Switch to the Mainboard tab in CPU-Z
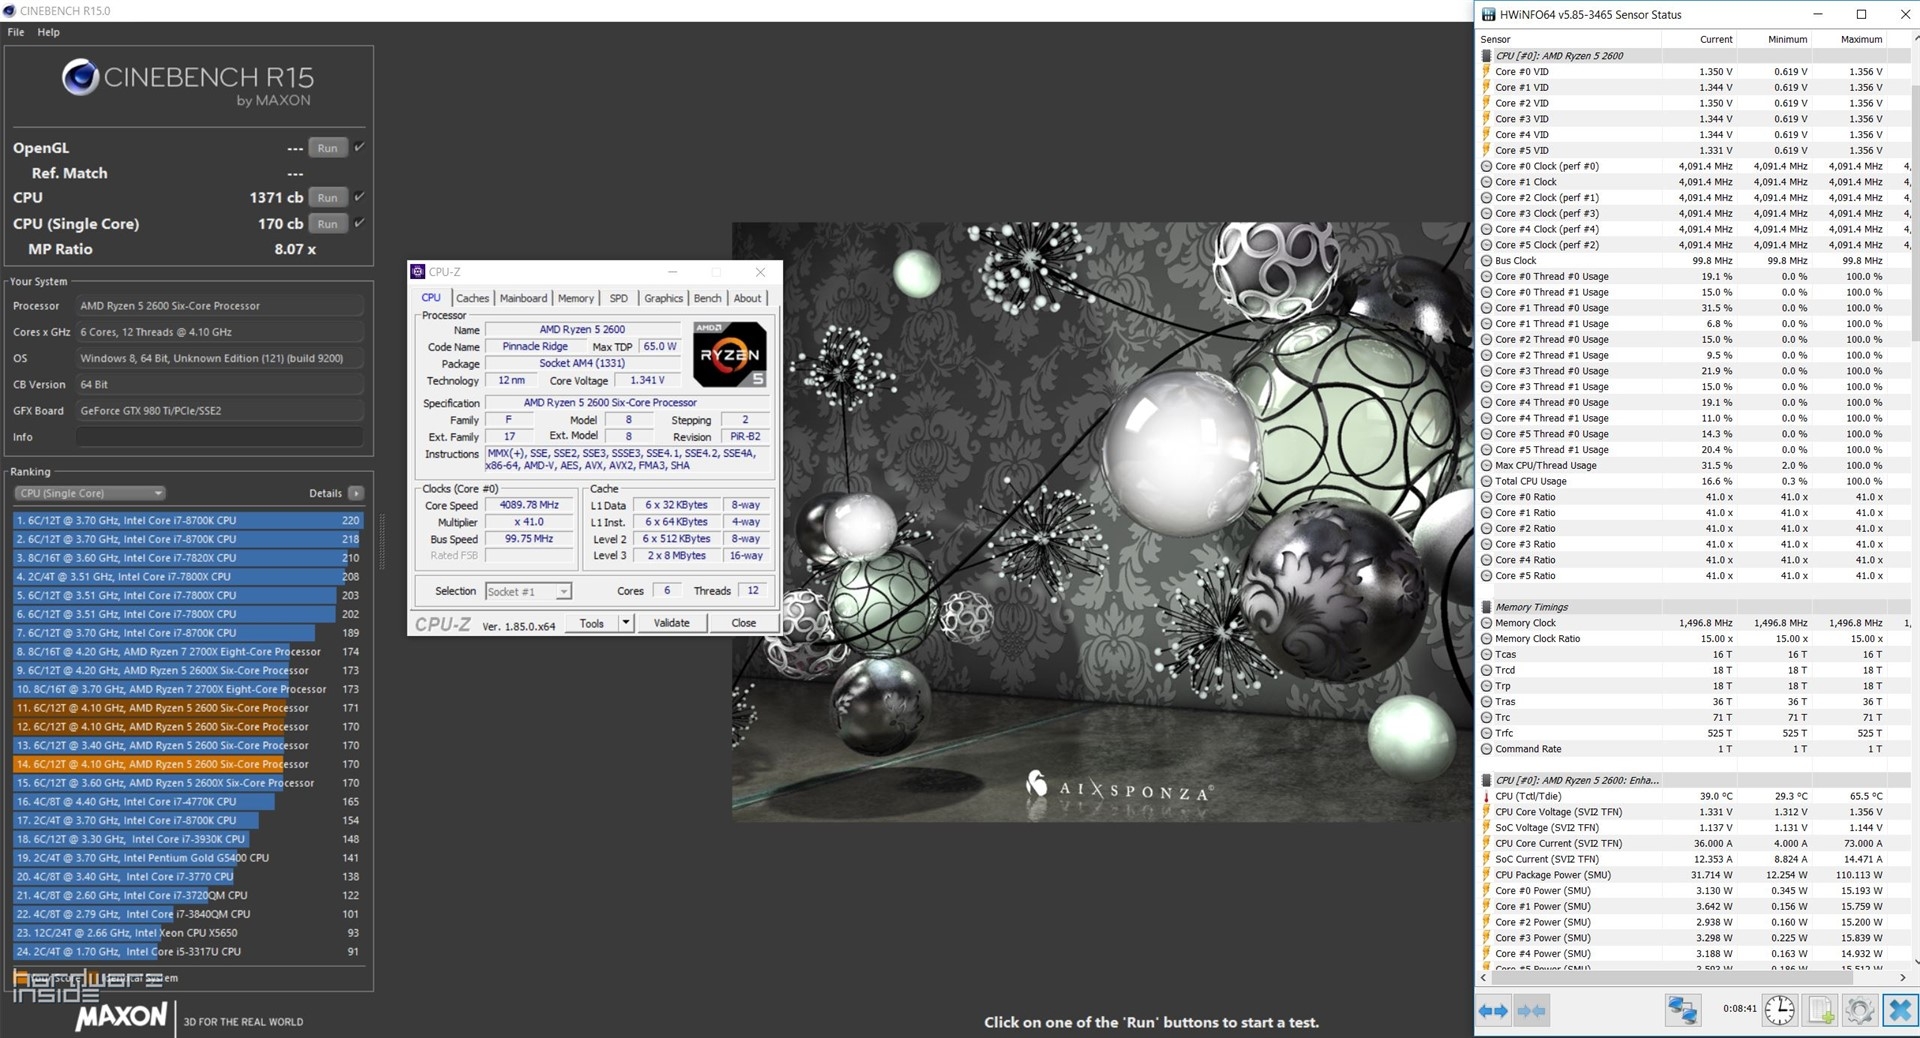 pos(523,298)
